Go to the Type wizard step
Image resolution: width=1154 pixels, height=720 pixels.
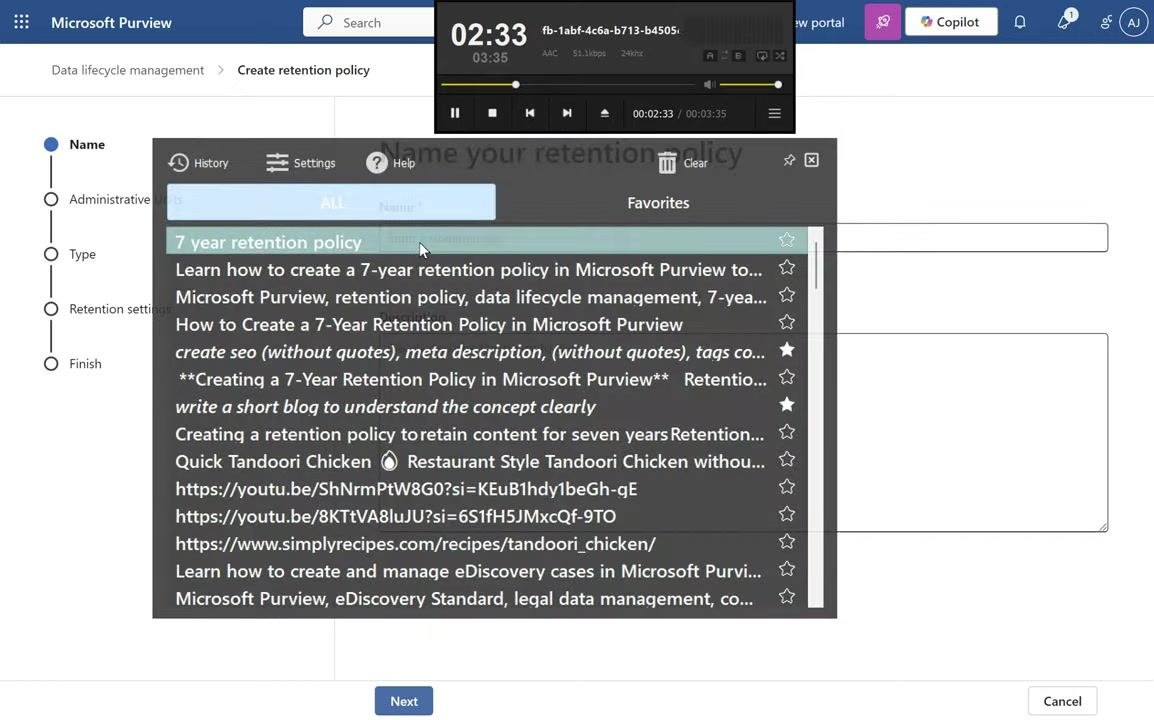tap(70, 254)
